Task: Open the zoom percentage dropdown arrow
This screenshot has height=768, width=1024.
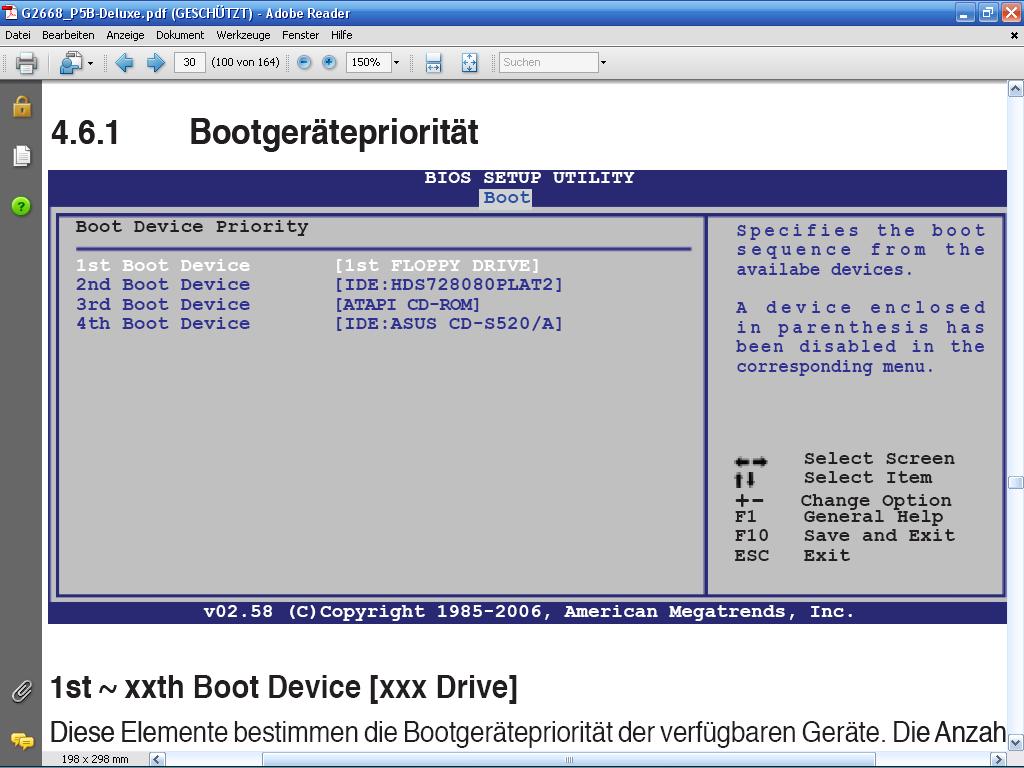Action: tap(396, 63)
